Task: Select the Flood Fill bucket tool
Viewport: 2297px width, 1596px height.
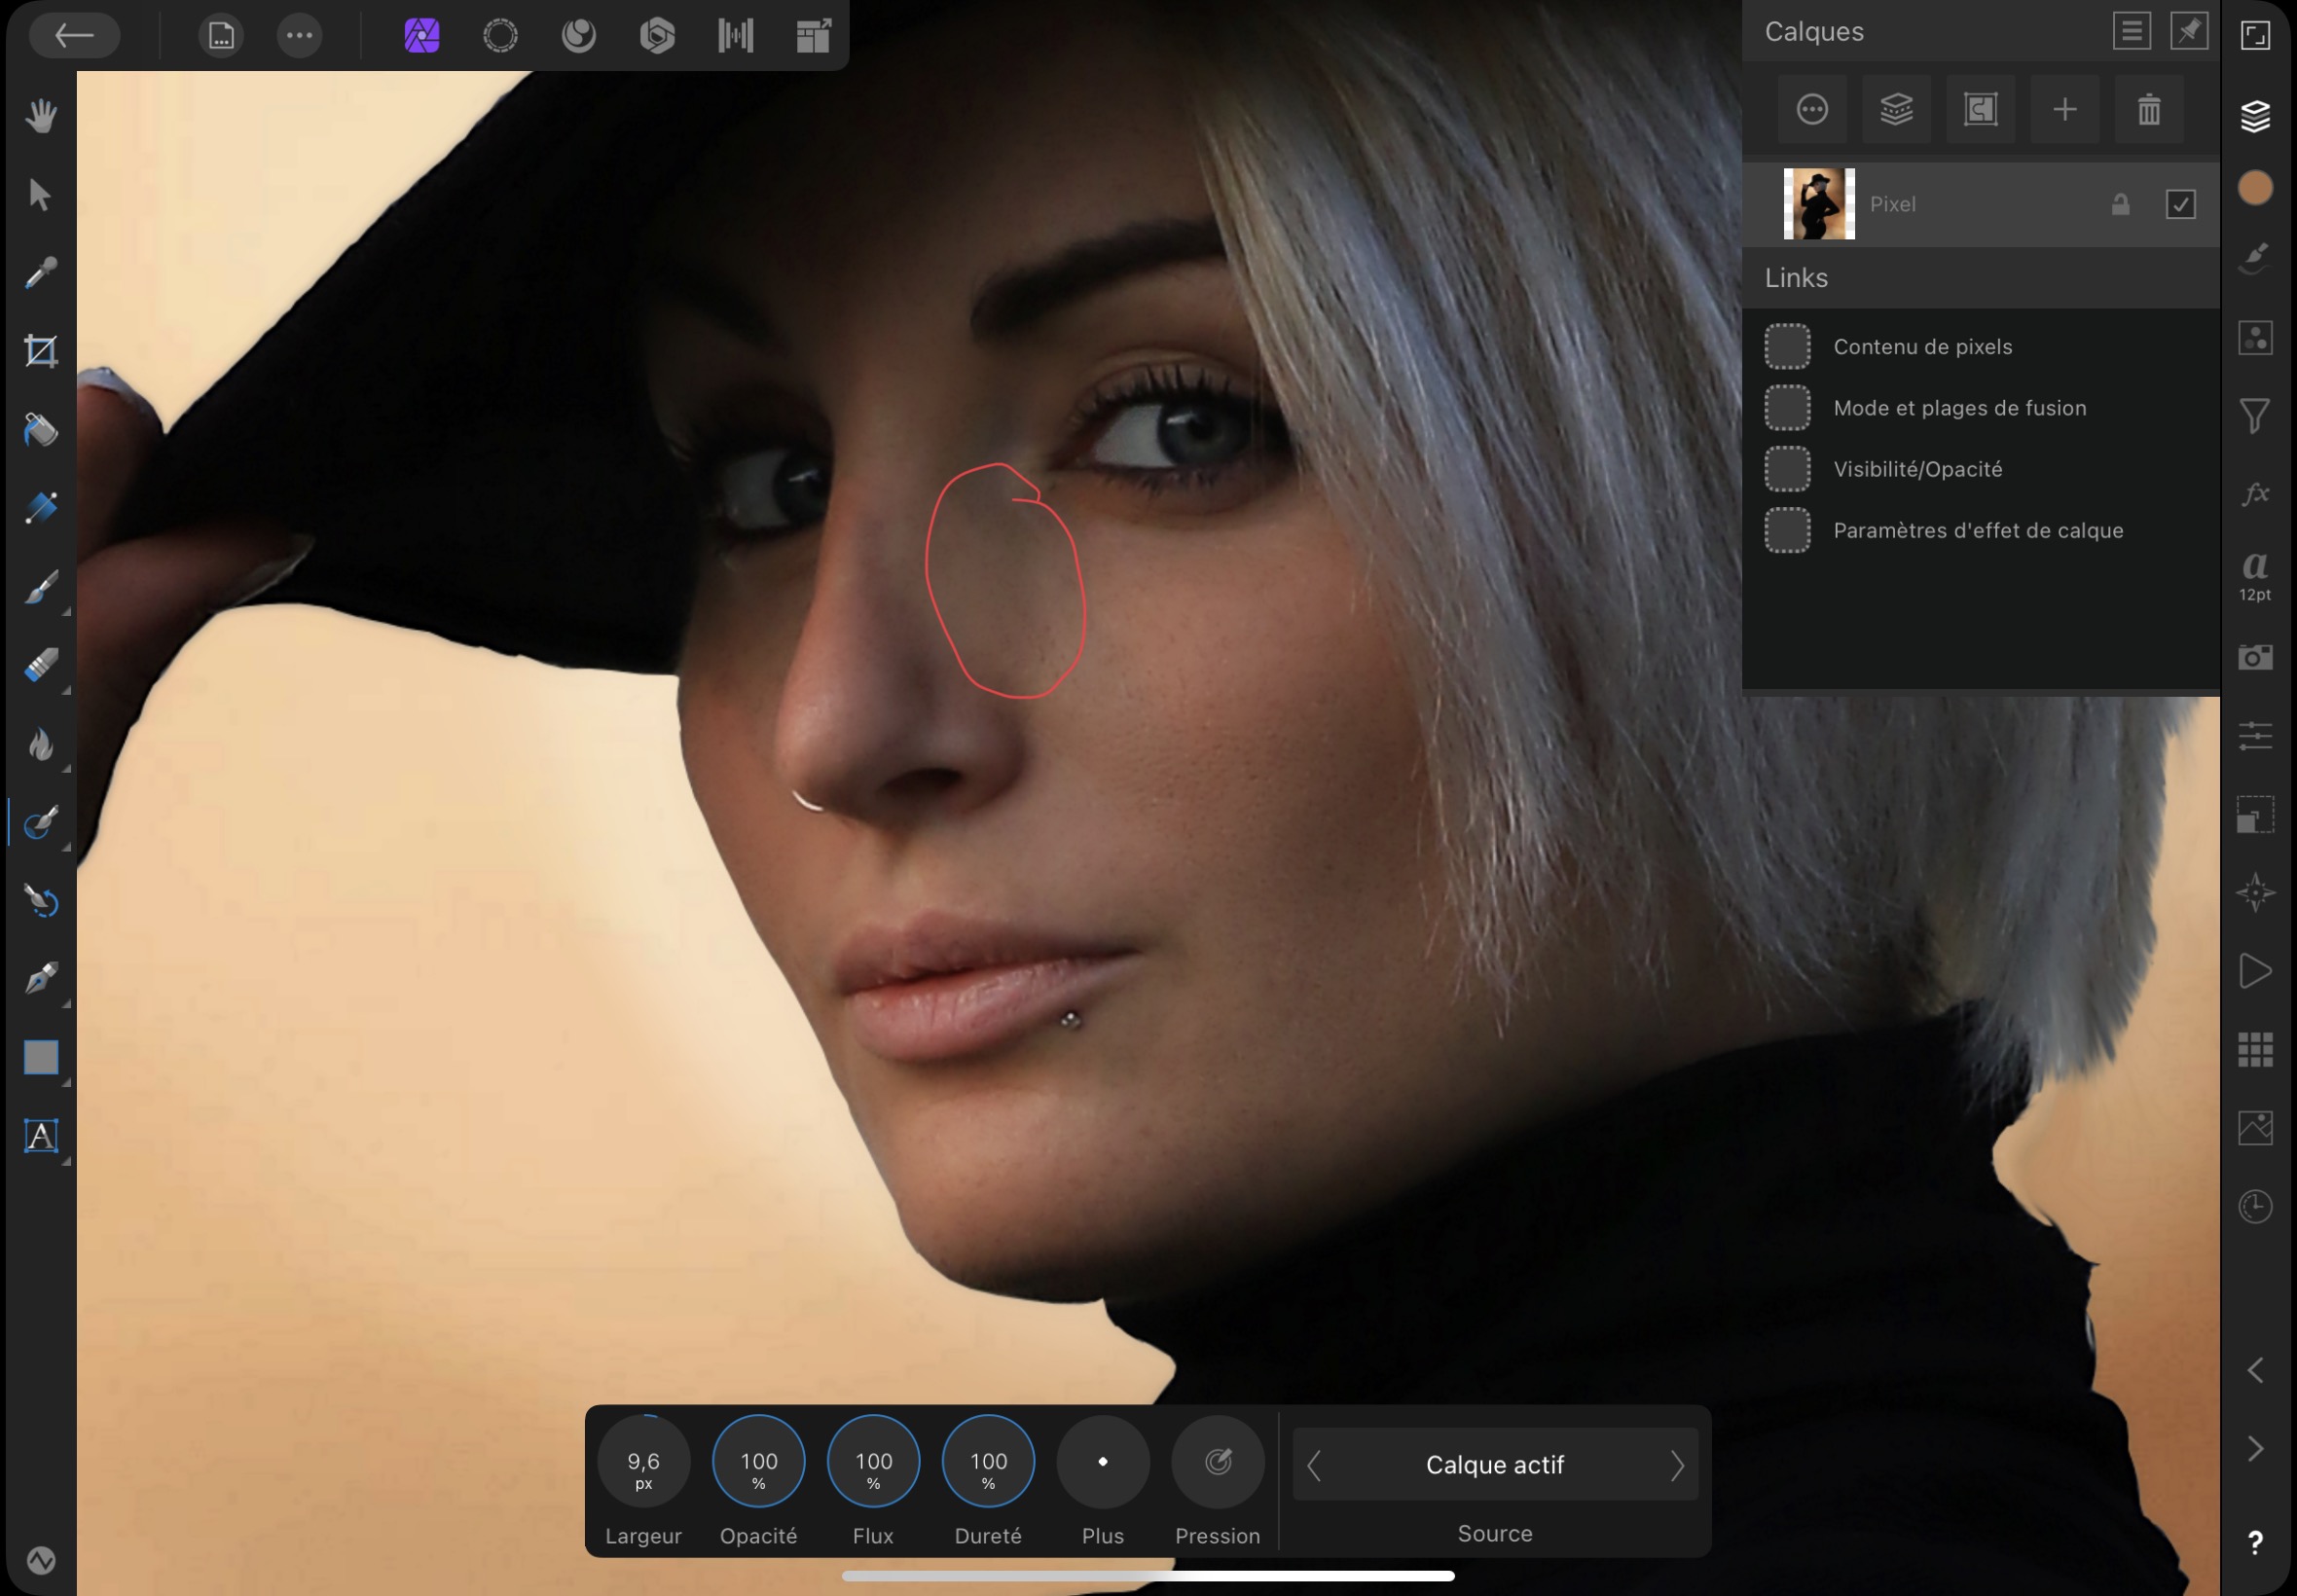Action: coord(40,430)
